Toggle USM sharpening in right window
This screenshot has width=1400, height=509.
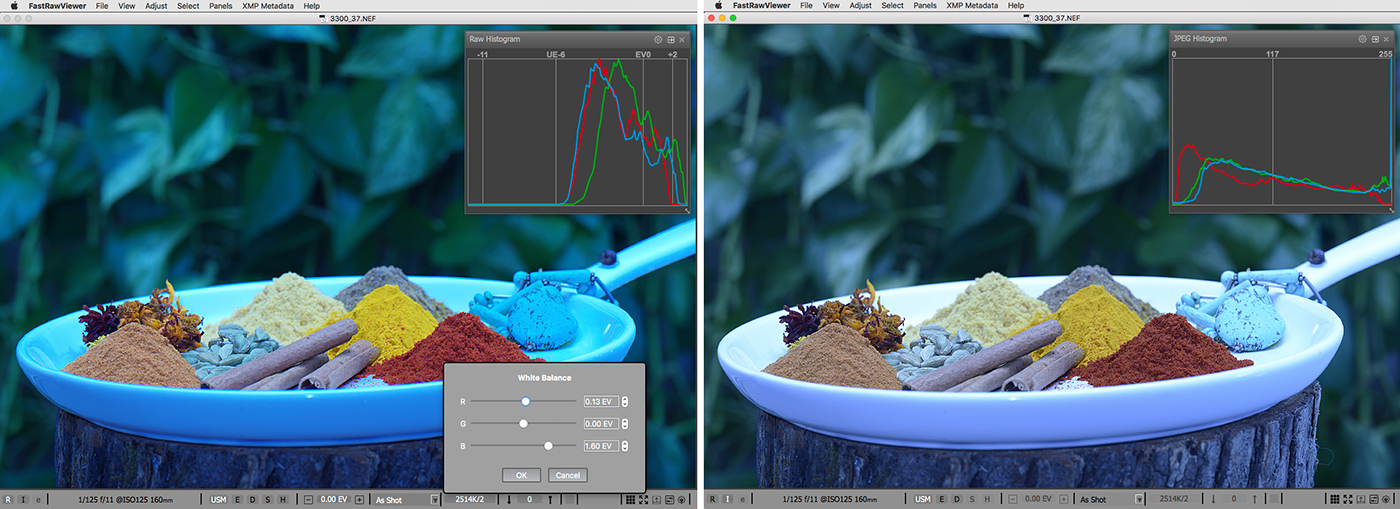[x=922, y=499]
